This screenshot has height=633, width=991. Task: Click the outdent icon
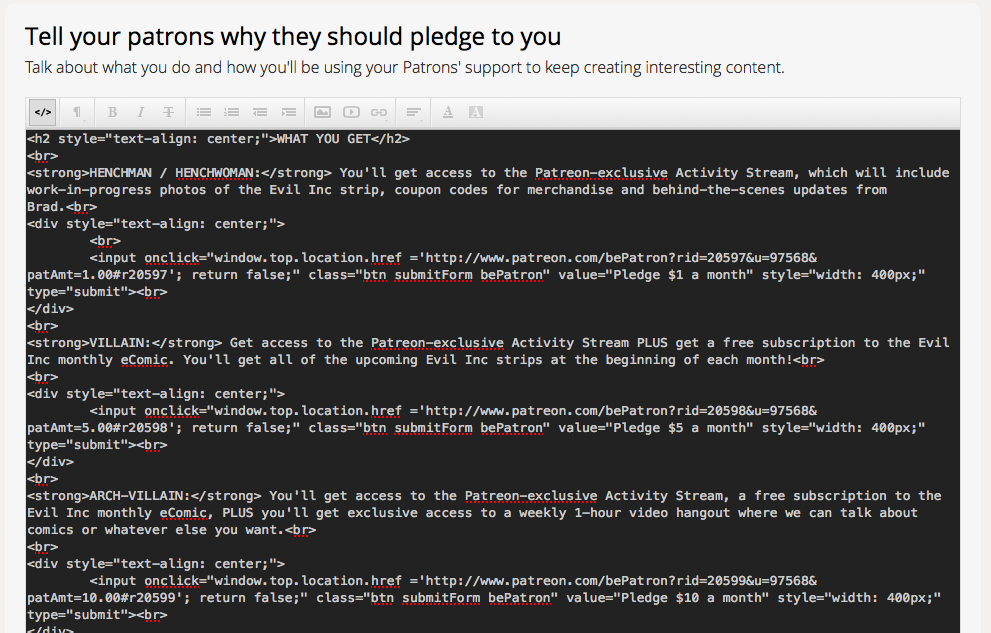click(x=260, y=112)
